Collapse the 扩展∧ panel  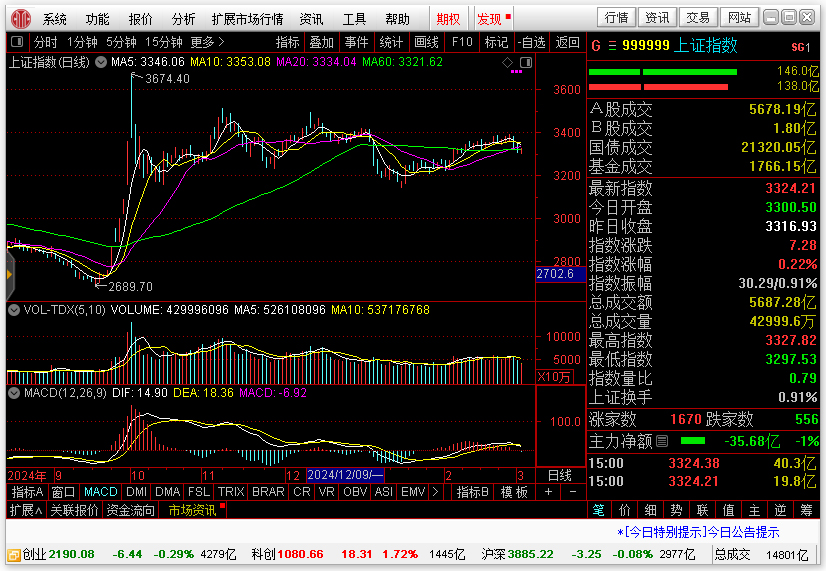tap(26, 510)
